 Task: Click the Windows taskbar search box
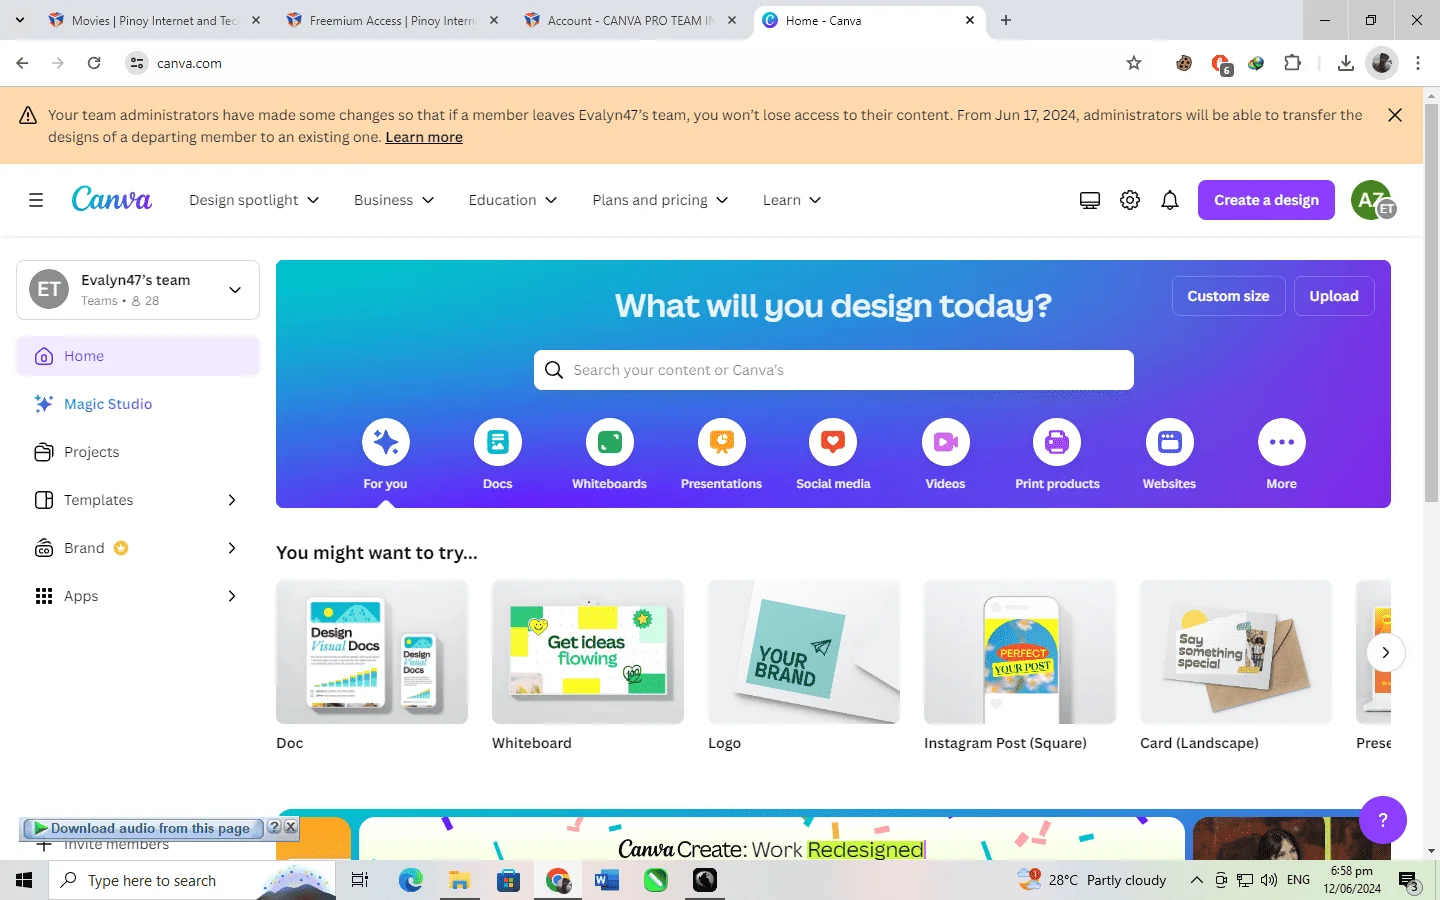tap(192, 880)
